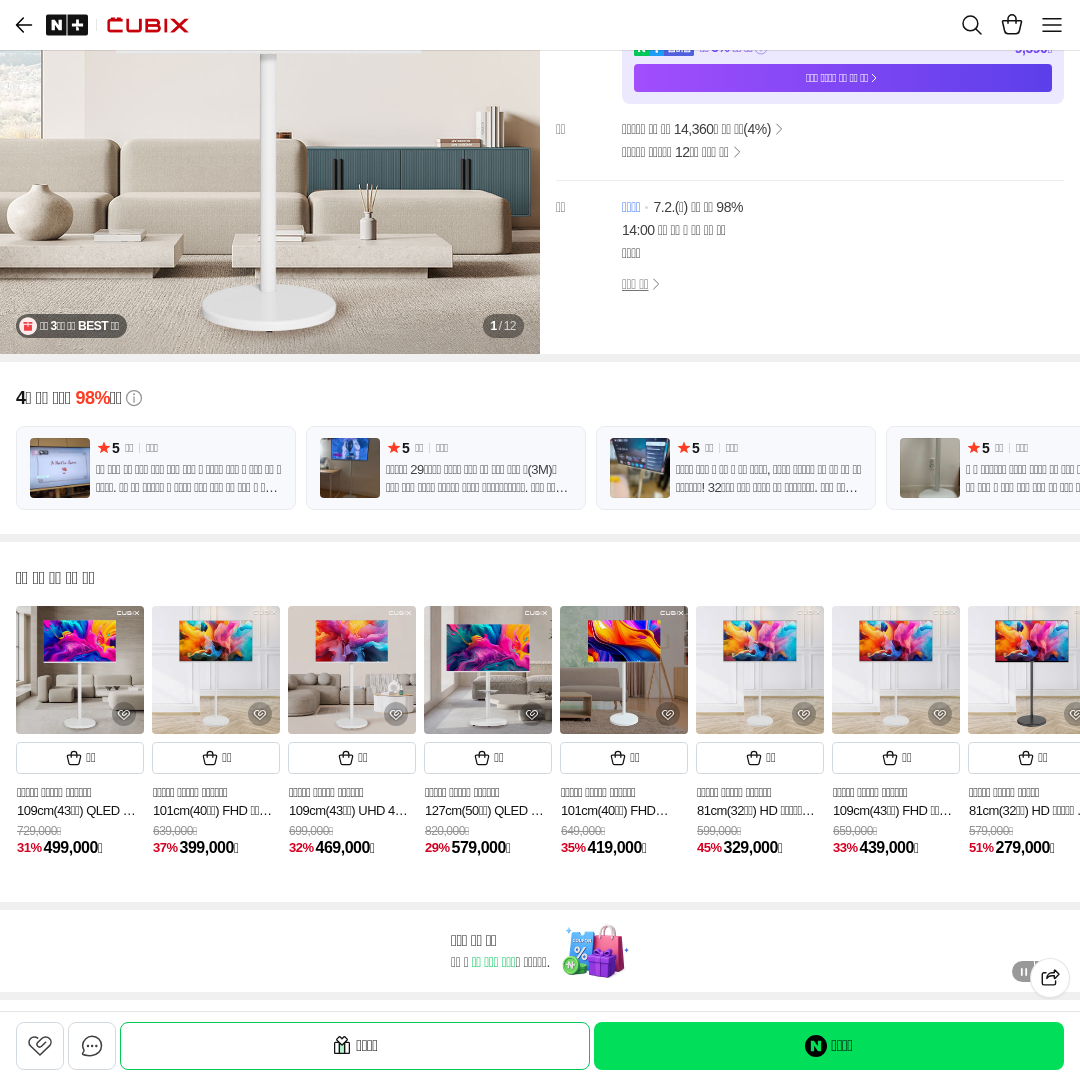
Task: Open review mentioning 29 and (3M)
Action: click(x=446, y=468)
